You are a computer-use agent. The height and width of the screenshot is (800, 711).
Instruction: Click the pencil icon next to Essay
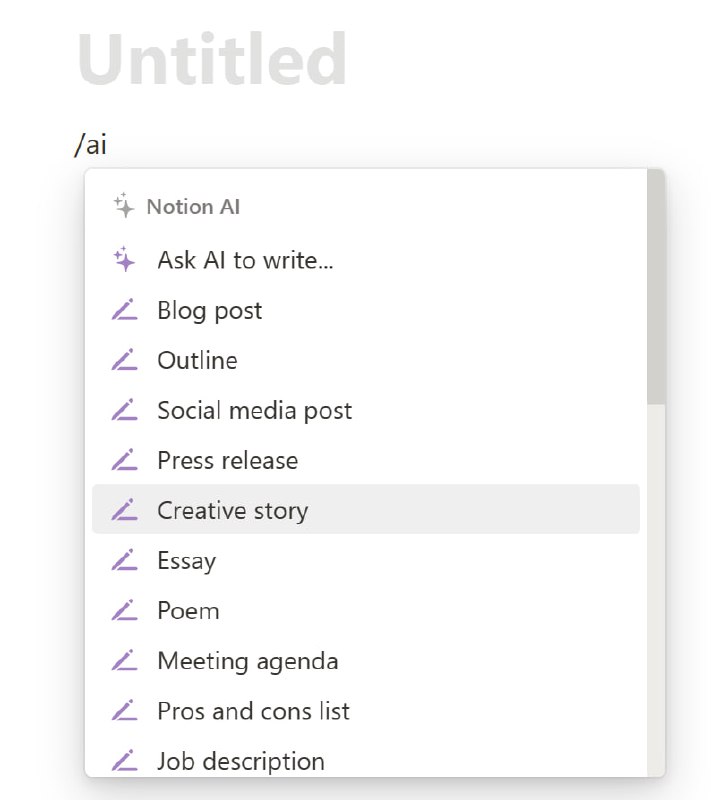coord(124,560)
